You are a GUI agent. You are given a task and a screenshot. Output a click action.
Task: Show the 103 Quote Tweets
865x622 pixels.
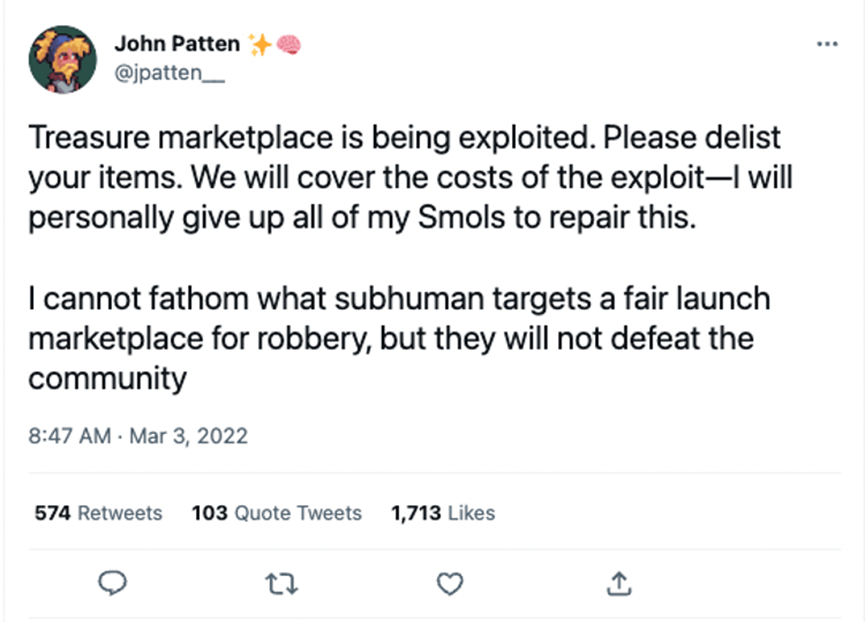coord(276,513)
